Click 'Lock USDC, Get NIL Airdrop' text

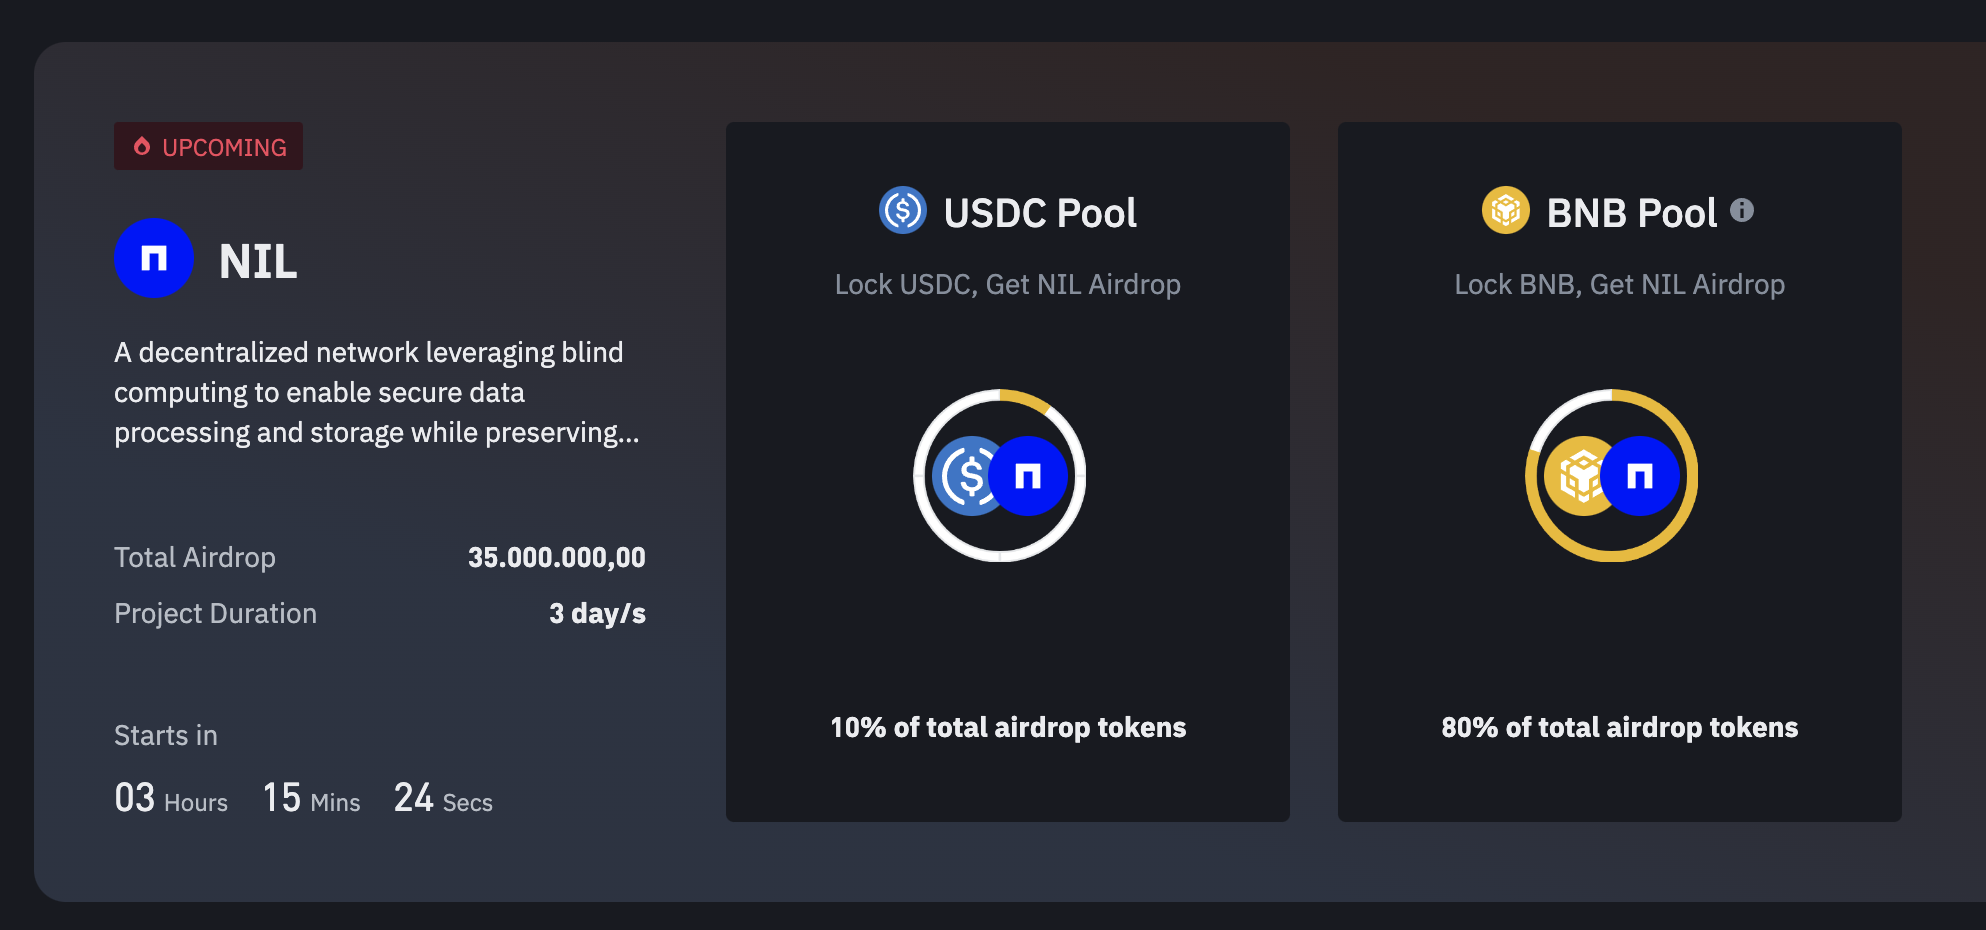1008,284
